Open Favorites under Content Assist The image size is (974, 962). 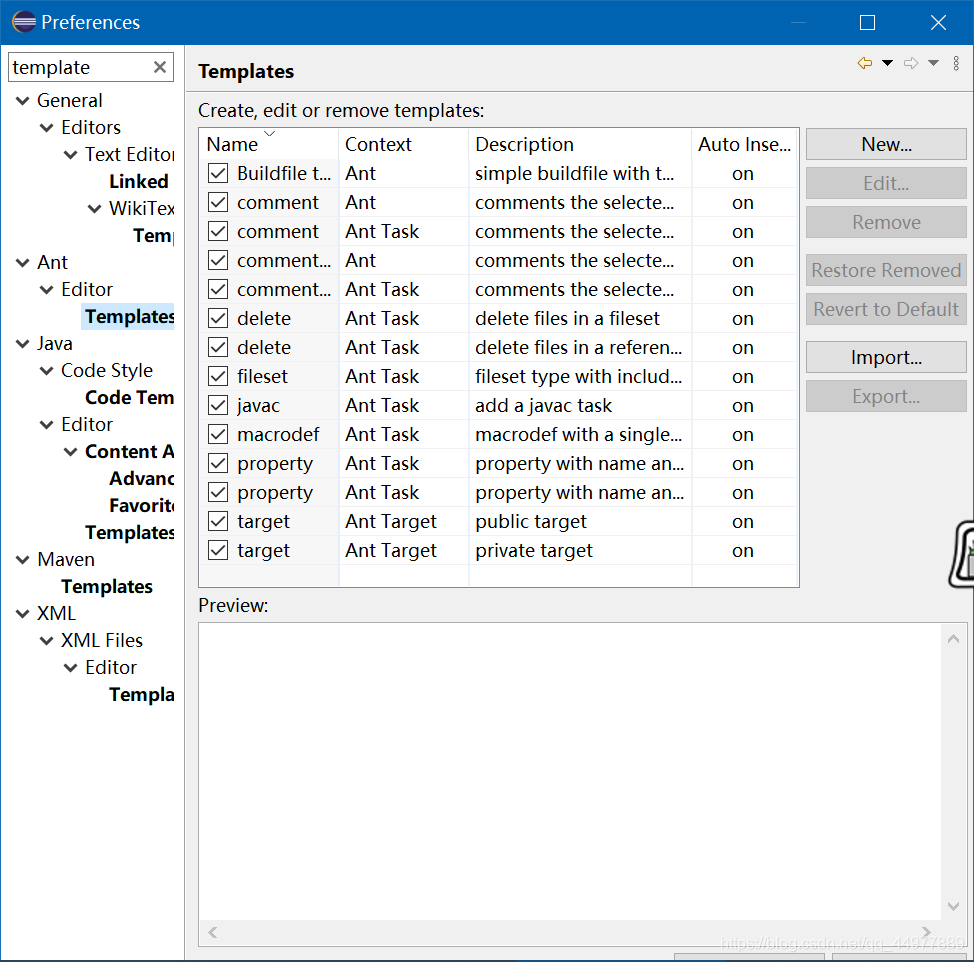click(x=142, y=506)
